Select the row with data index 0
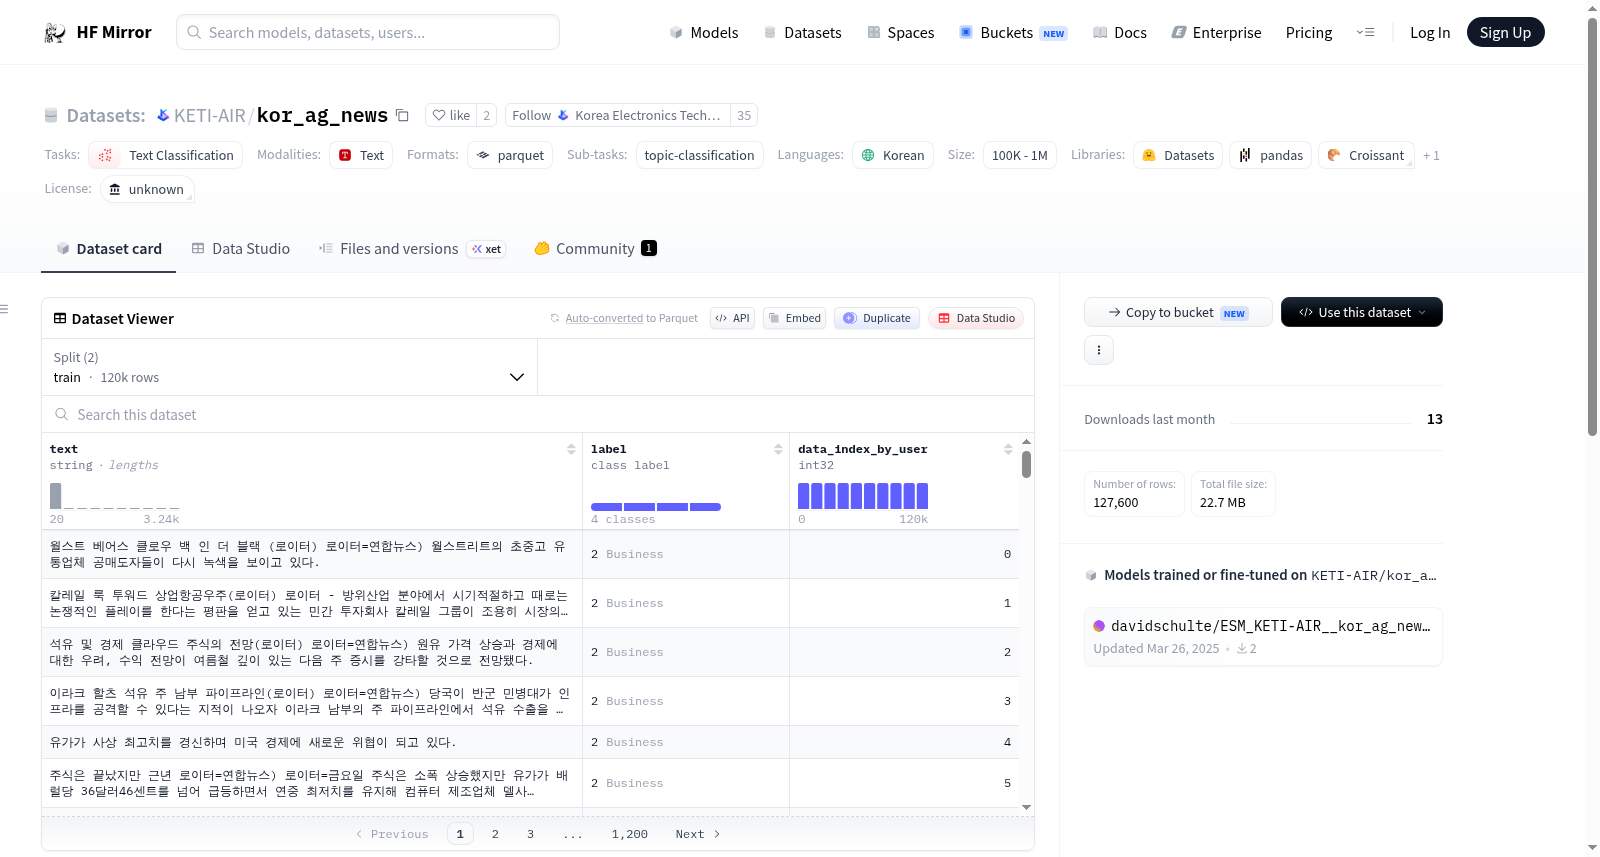The image size is (1600, 857). pyautogui.click(x=530, y=554)
